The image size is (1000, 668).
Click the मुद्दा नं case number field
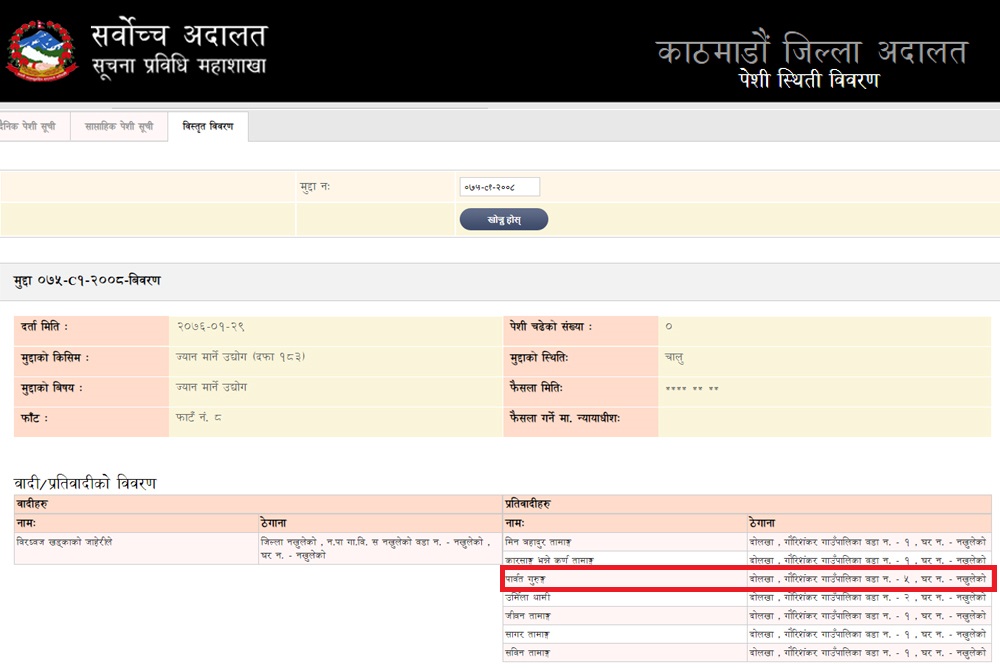pyautogui.click(x=499, y=187)
